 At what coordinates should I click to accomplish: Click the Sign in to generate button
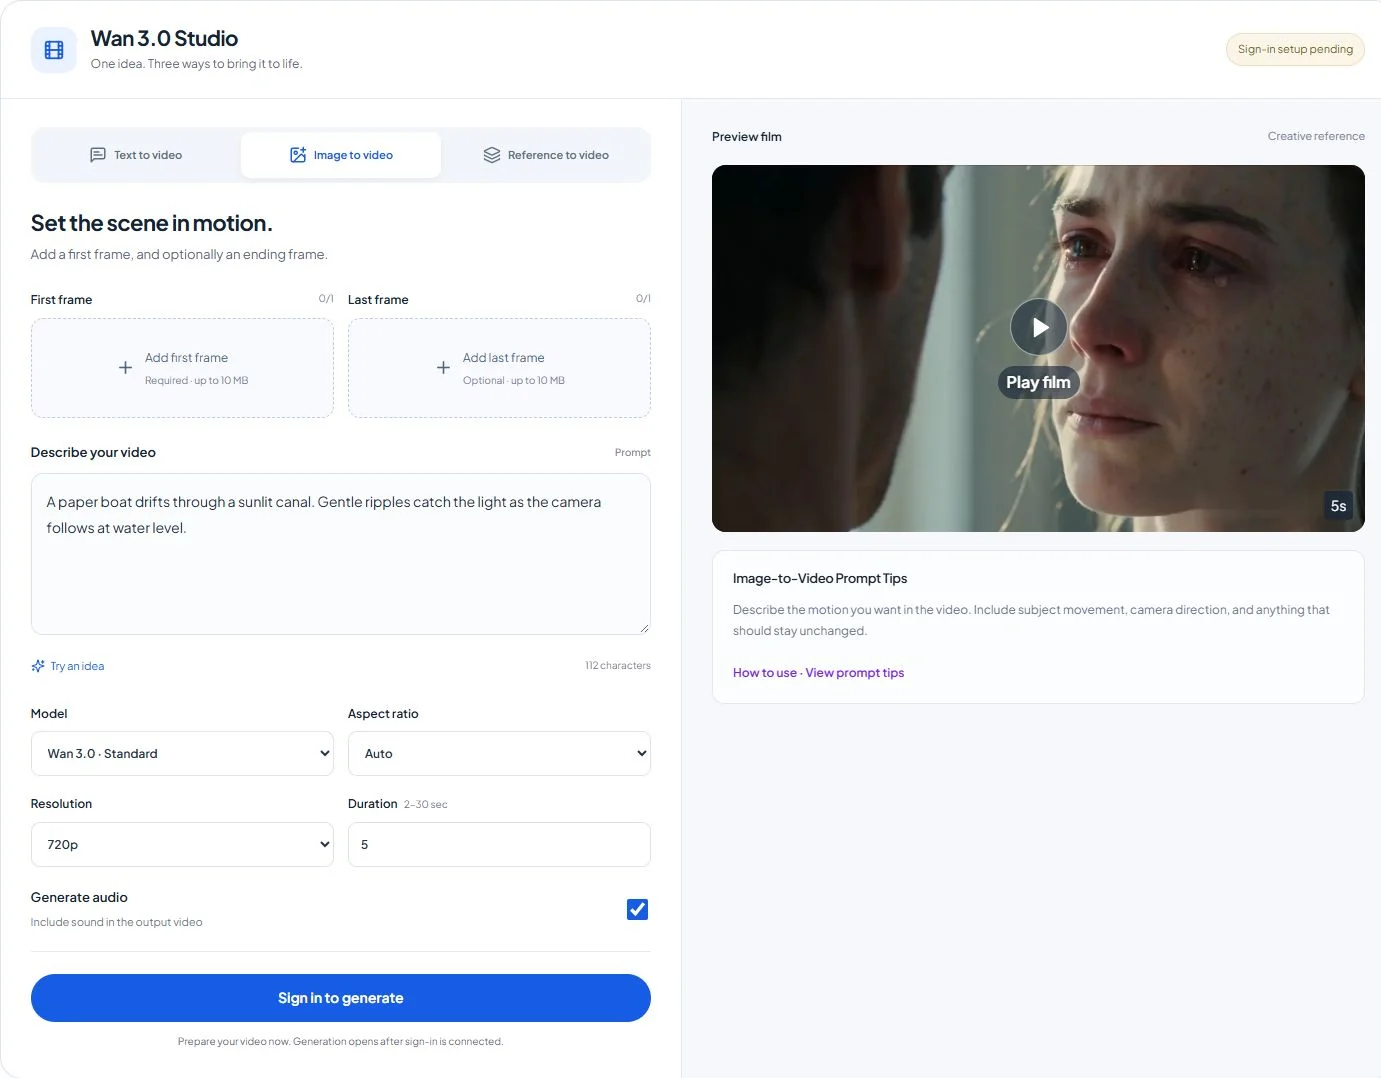(x=341, y=998)
